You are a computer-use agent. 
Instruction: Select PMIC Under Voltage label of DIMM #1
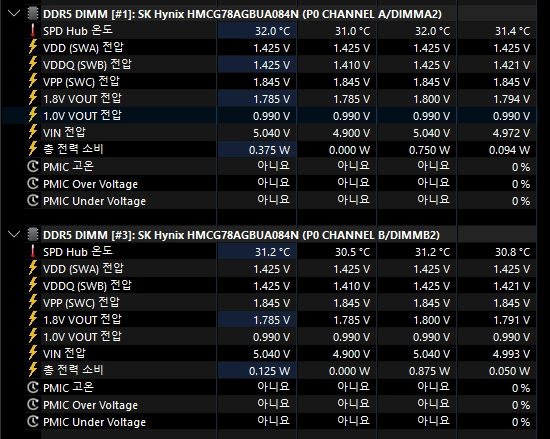pos(94,201)
